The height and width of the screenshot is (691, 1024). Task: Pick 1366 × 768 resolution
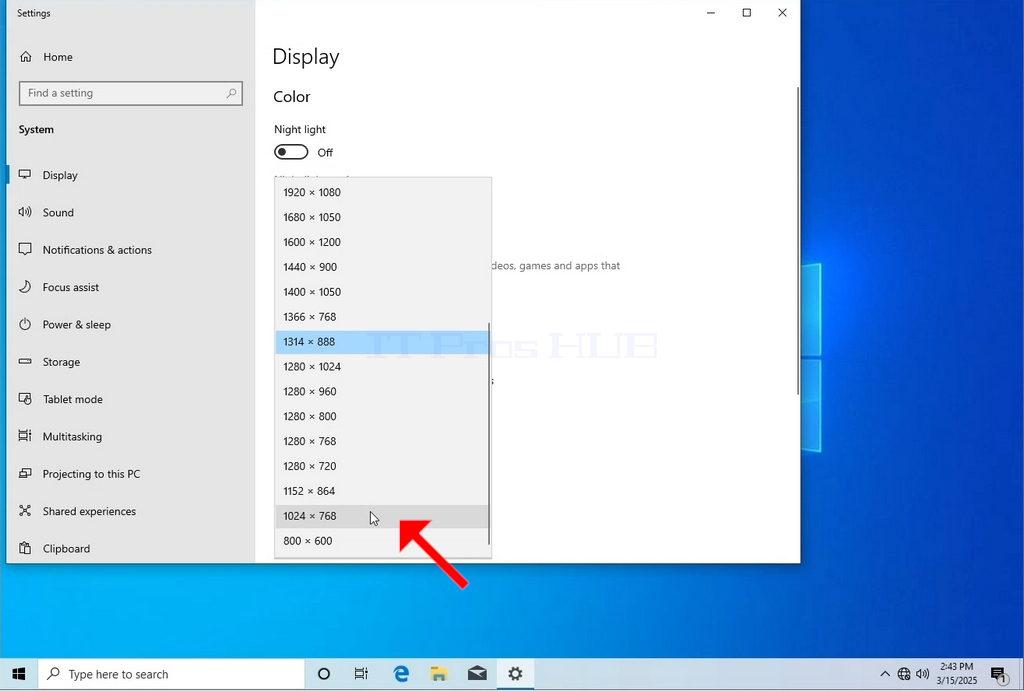coord(382,317)
